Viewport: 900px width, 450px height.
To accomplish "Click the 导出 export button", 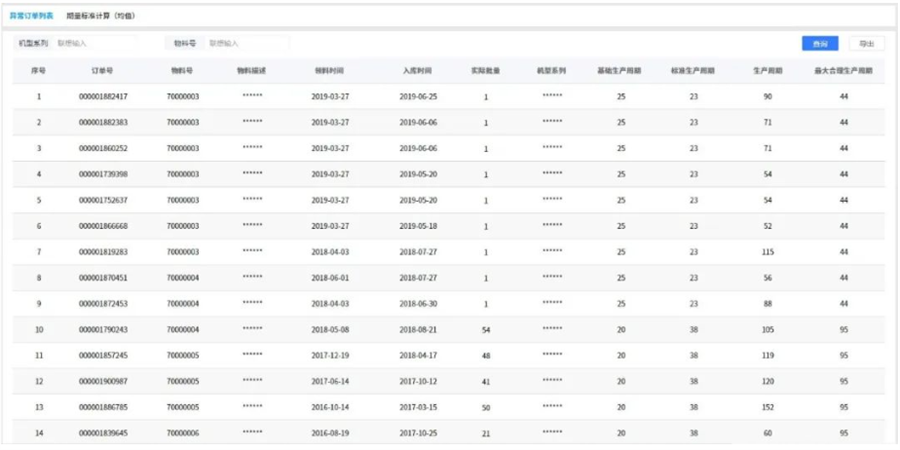I will 866,44.
